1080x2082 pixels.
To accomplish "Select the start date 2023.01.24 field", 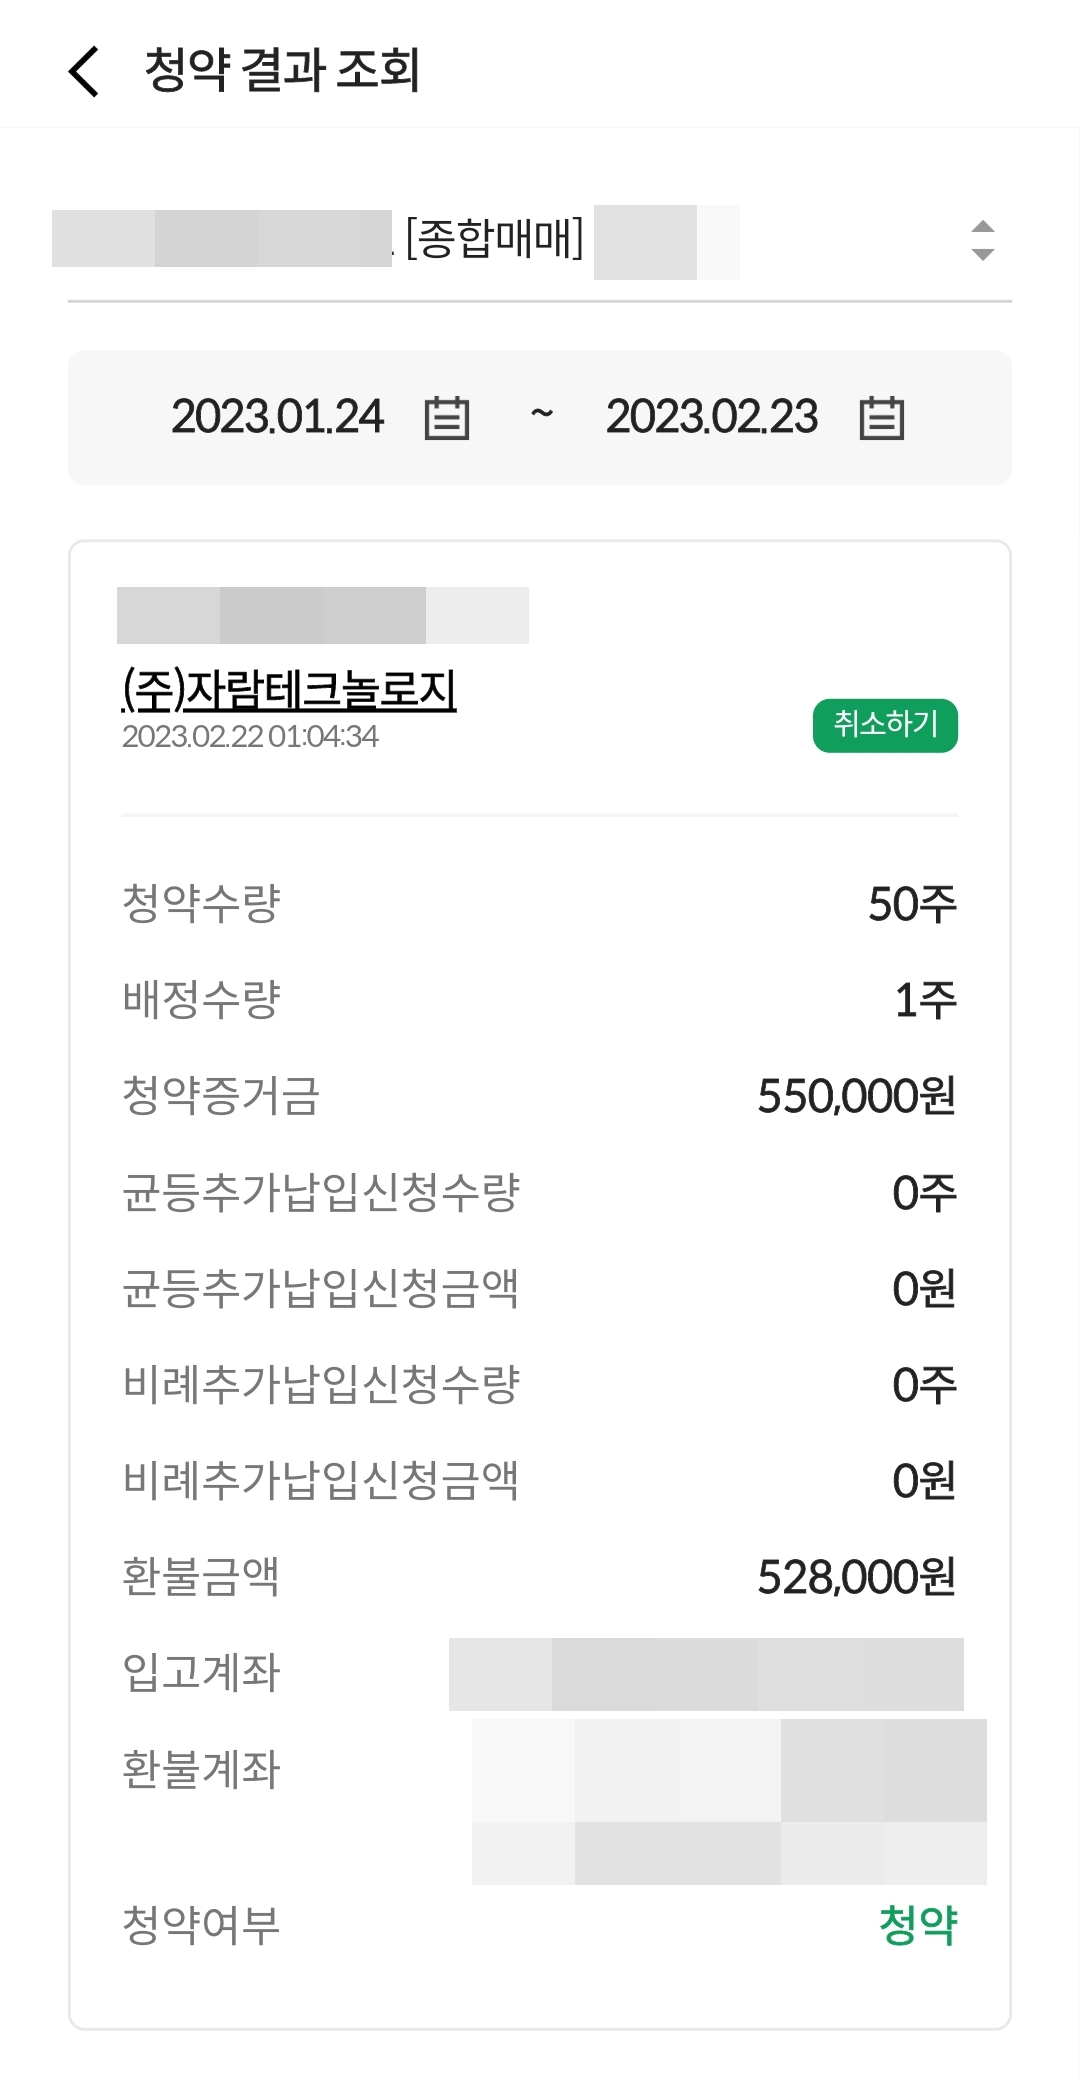I will [277, 417].
